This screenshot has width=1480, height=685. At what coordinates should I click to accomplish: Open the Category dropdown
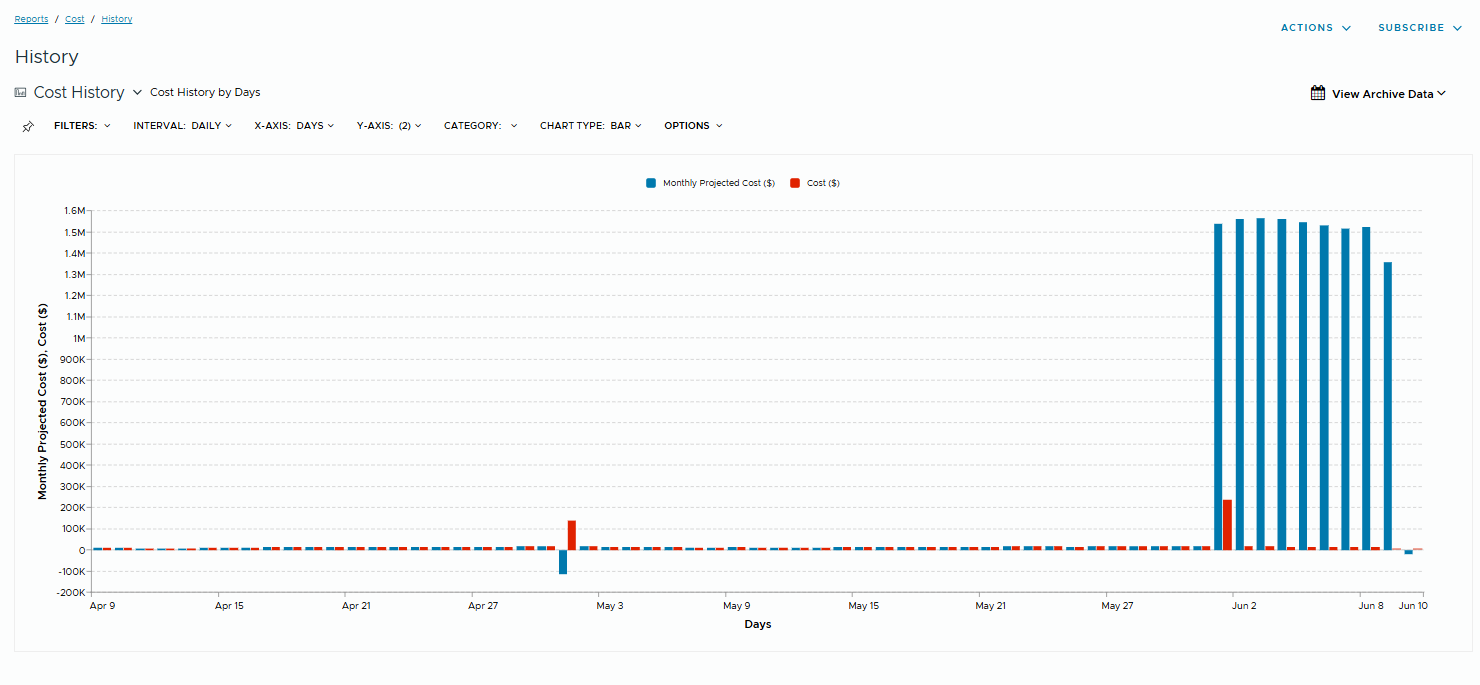(x=480, y=126)
